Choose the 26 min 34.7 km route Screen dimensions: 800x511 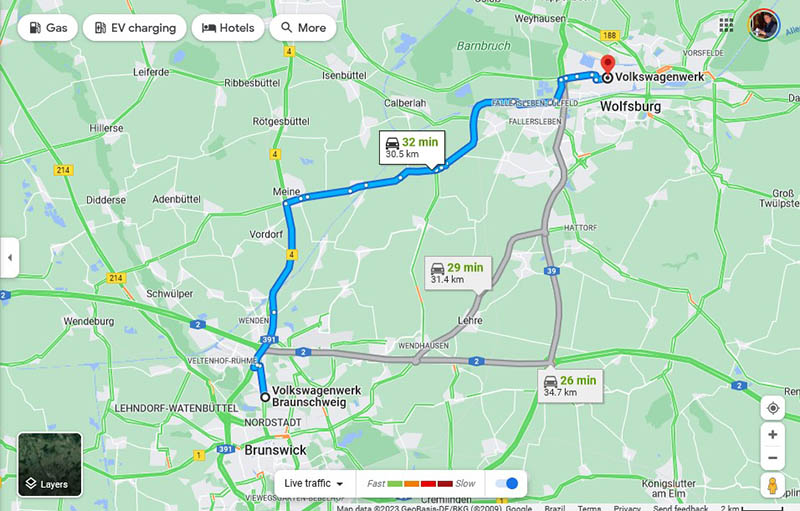570,386
